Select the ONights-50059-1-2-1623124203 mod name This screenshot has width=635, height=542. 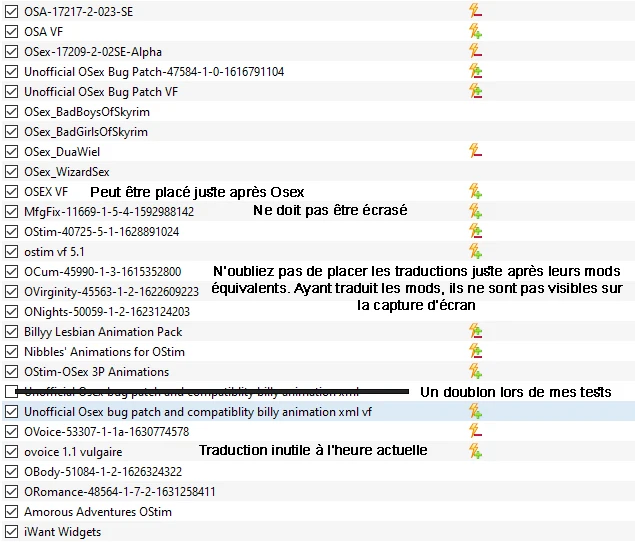coord(107,312)
